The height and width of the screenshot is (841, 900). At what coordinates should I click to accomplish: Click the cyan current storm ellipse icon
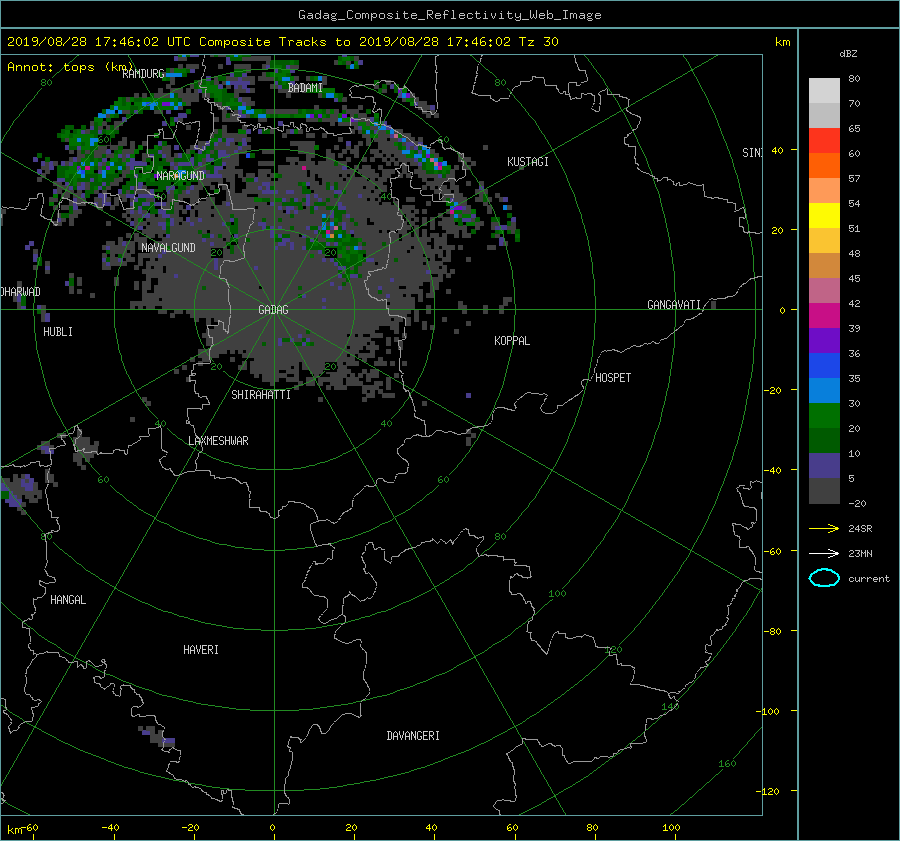coord(824,578)
